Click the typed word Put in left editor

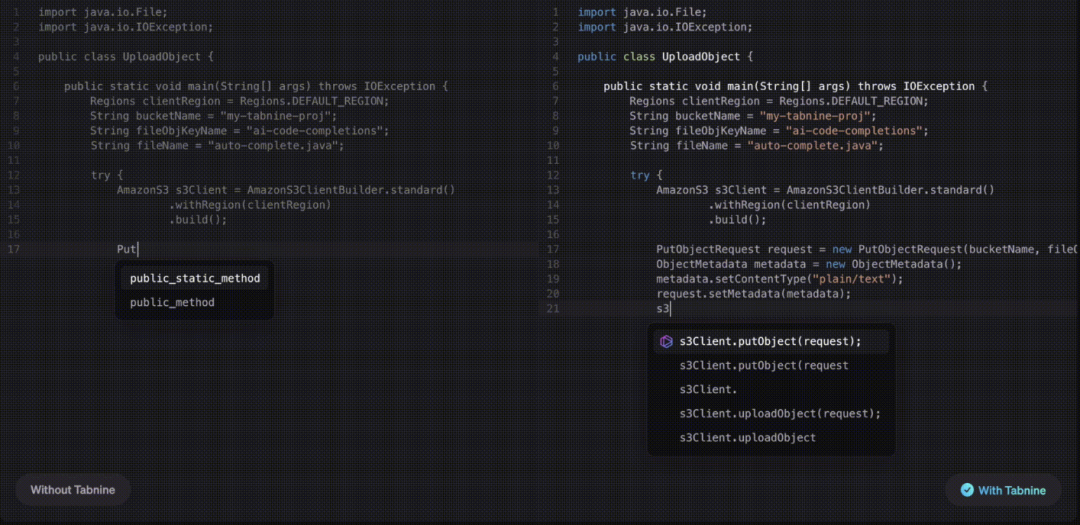click(x=127, y=249)
